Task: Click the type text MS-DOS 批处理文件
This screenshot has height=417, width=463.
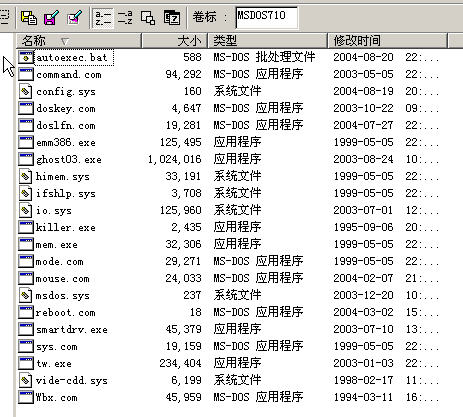Action: (264, 57)
